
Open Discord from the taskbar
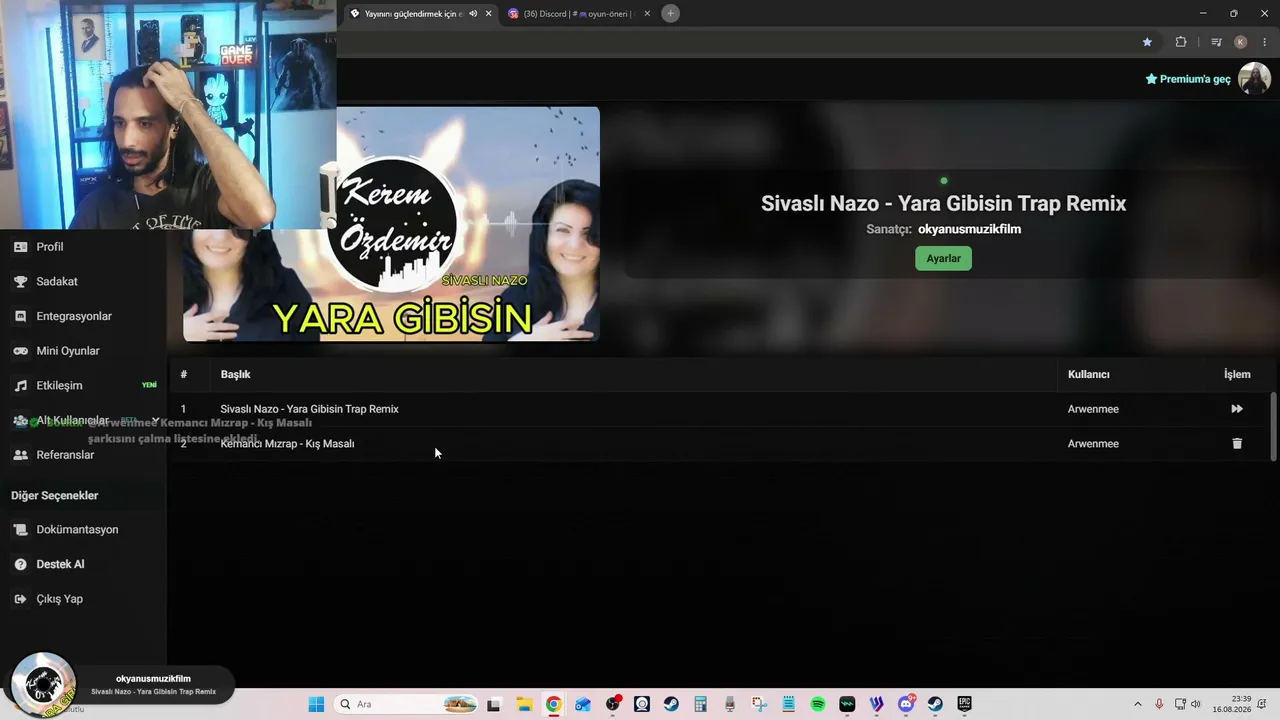pos(906,704)
